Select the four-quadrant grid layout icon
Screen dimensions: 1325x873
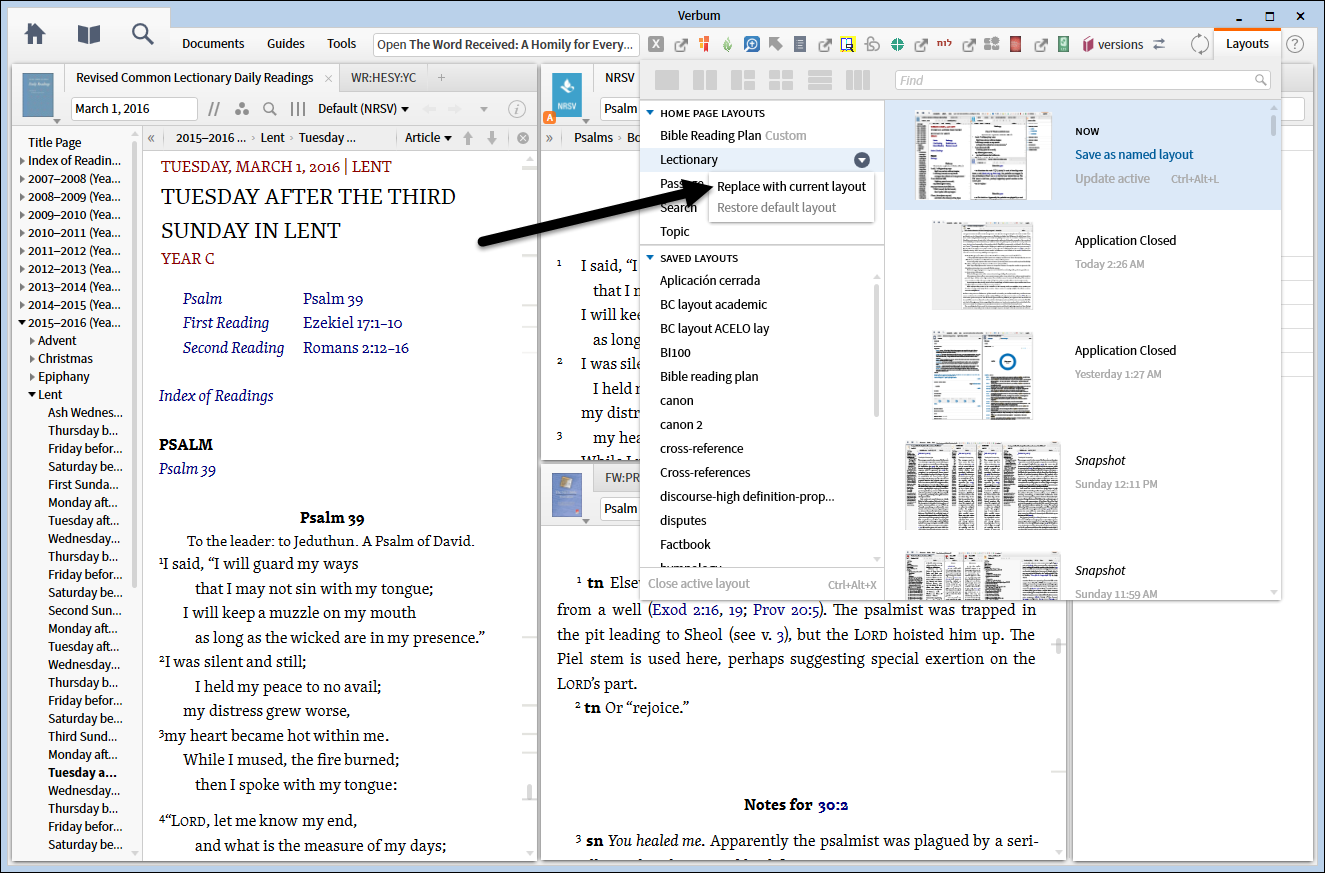[781, 80]
